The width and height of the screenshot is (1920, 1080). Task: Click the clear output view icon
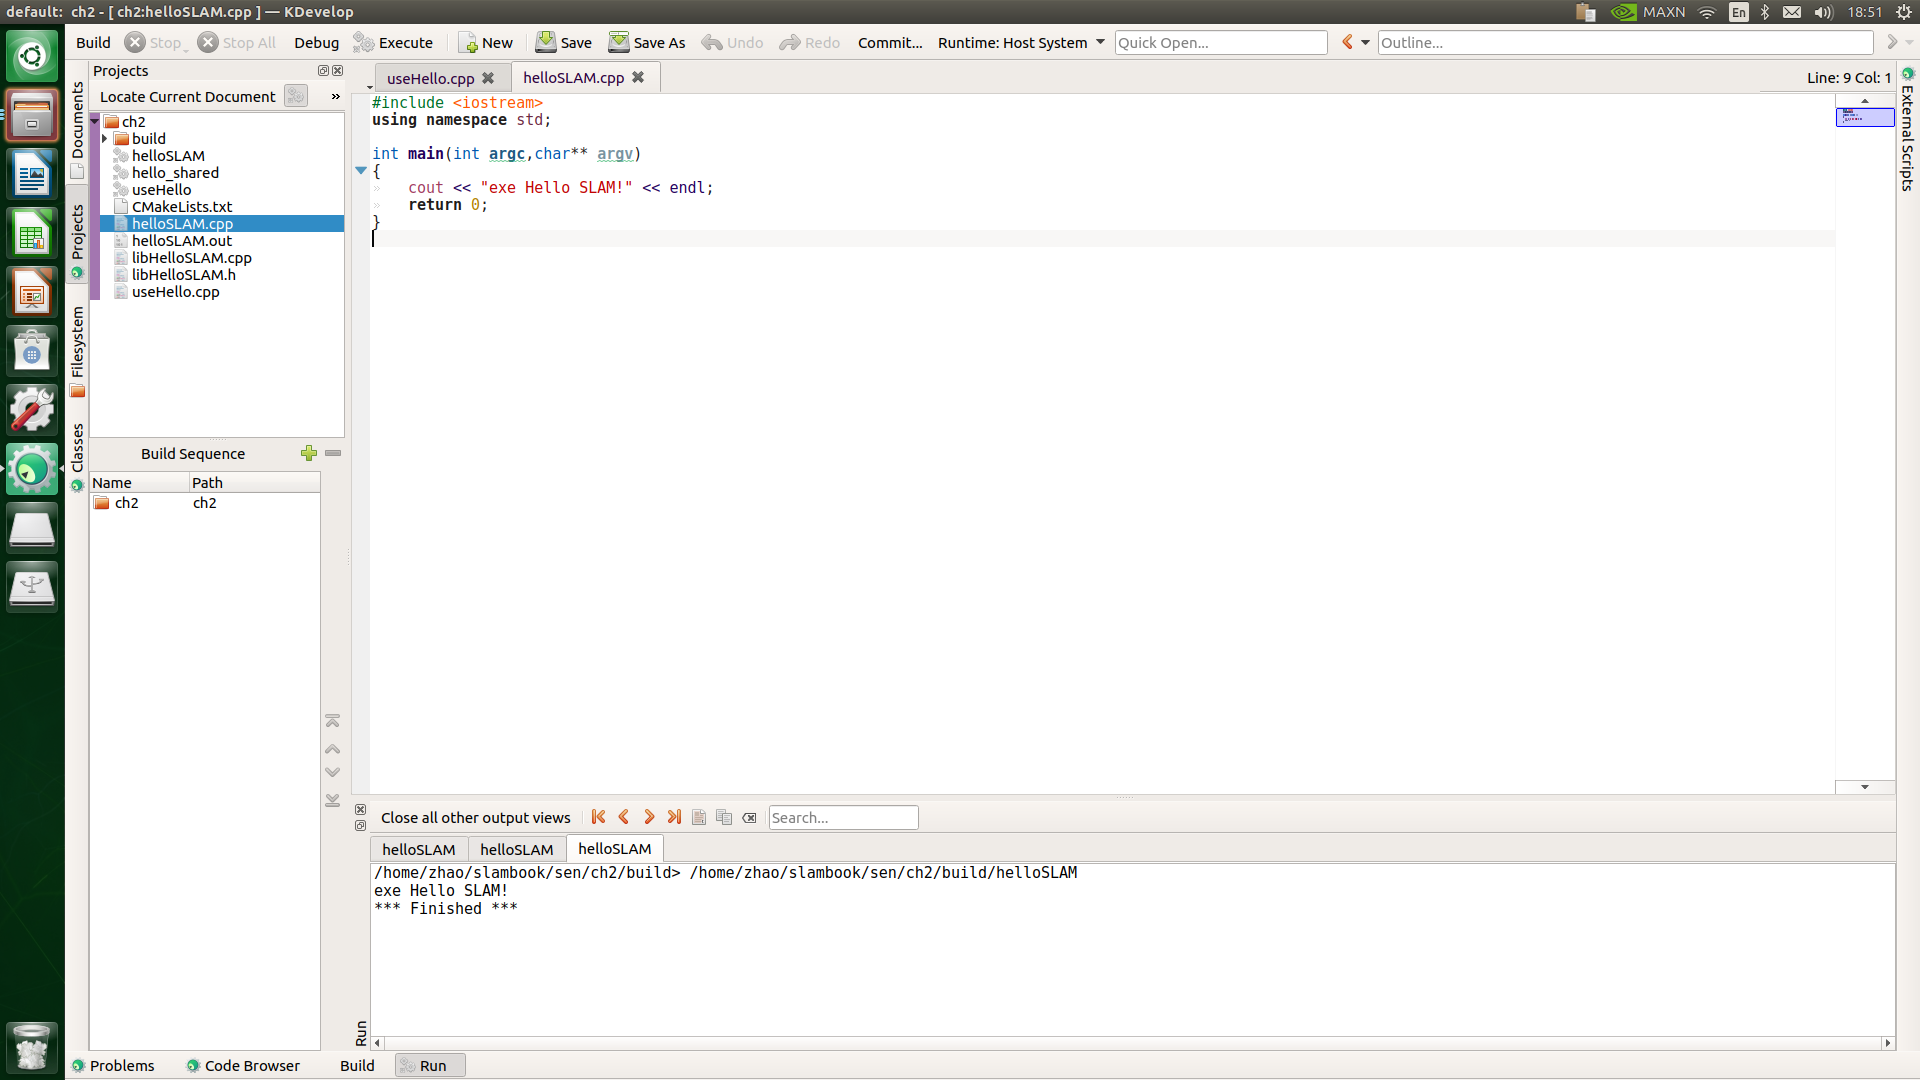tap(749, 817)
